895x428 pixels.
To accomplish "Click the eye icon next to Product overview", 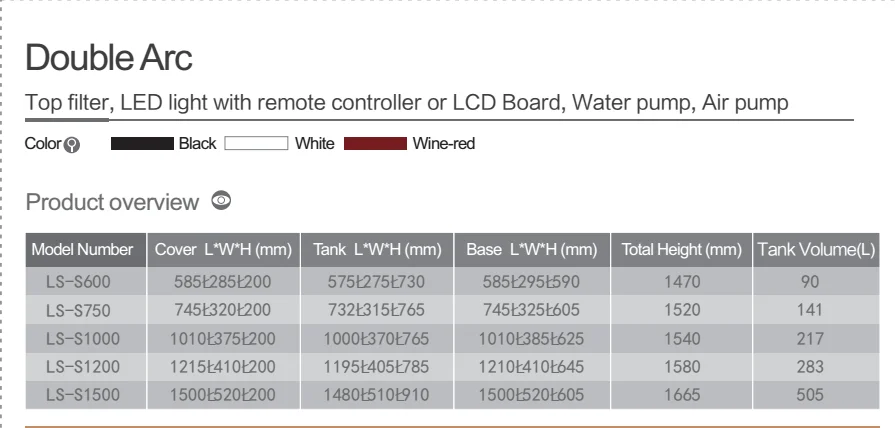I will pos(221,201).
